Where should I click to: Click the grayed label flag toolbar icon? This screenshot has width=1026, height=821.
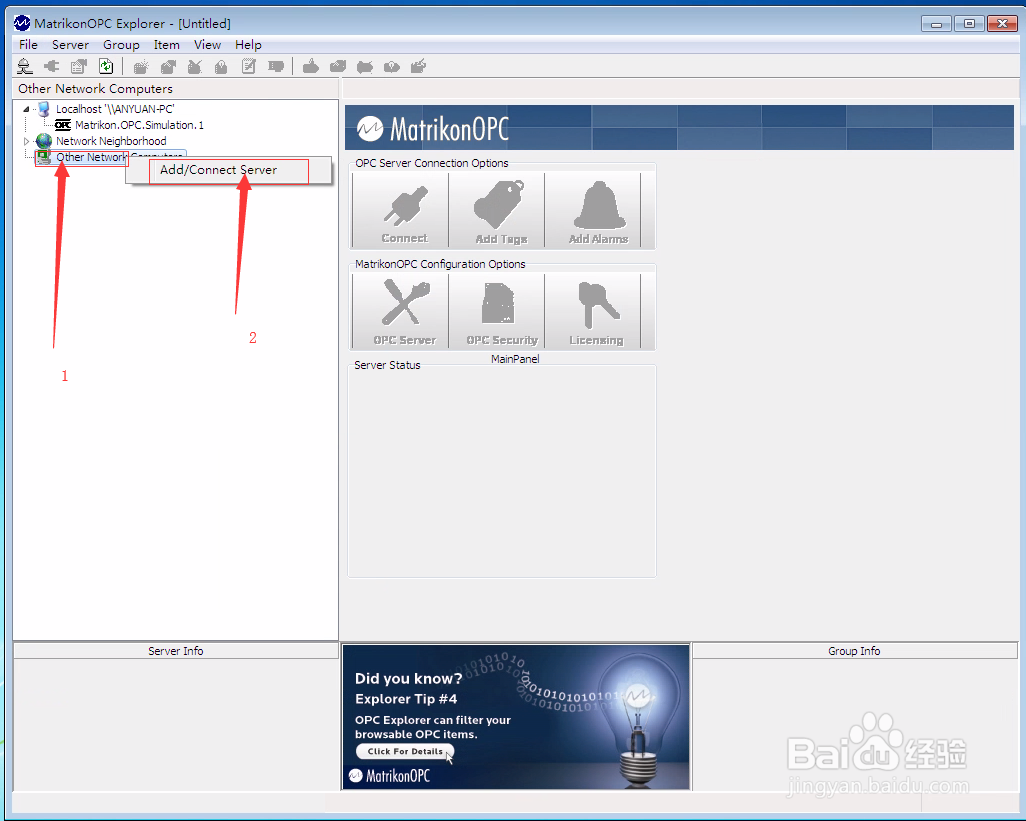click(275, 66)
